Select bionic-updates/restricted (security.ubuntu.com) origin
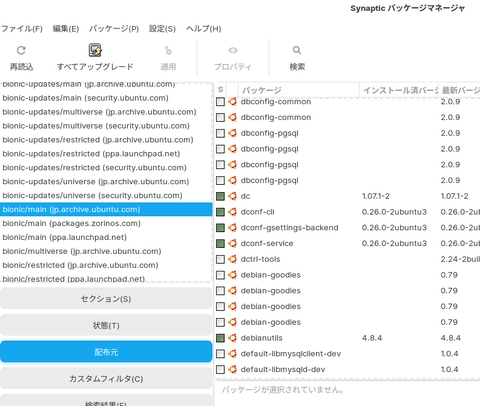Viewport: 480px width, 406px height. [106, 168]
